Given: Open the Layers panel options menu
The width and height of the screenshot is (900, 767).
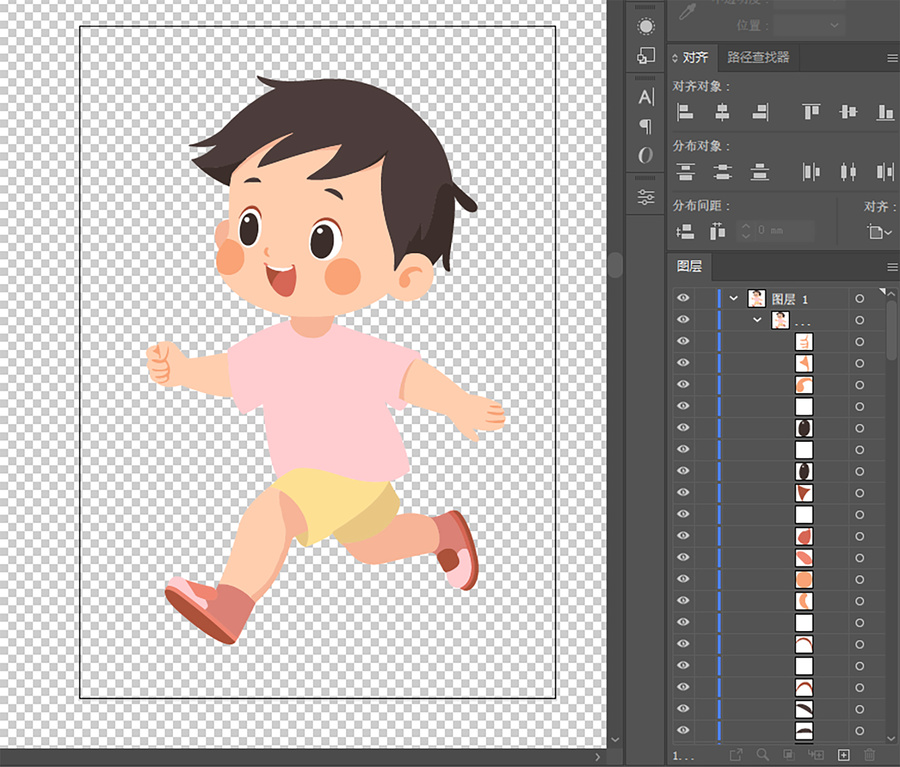Looking at the screenshot, I should pos(892,267).
